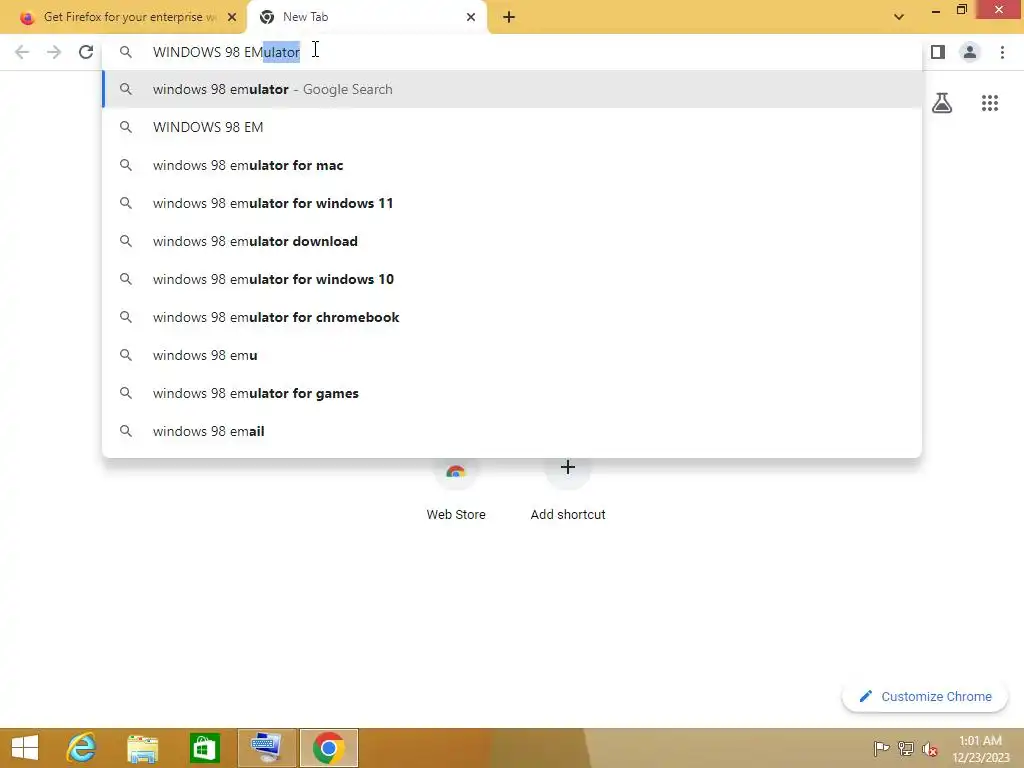Choose windows 98 emulator for windows 11
This screenshot has width=1024, height=768.
pos(512,203)
